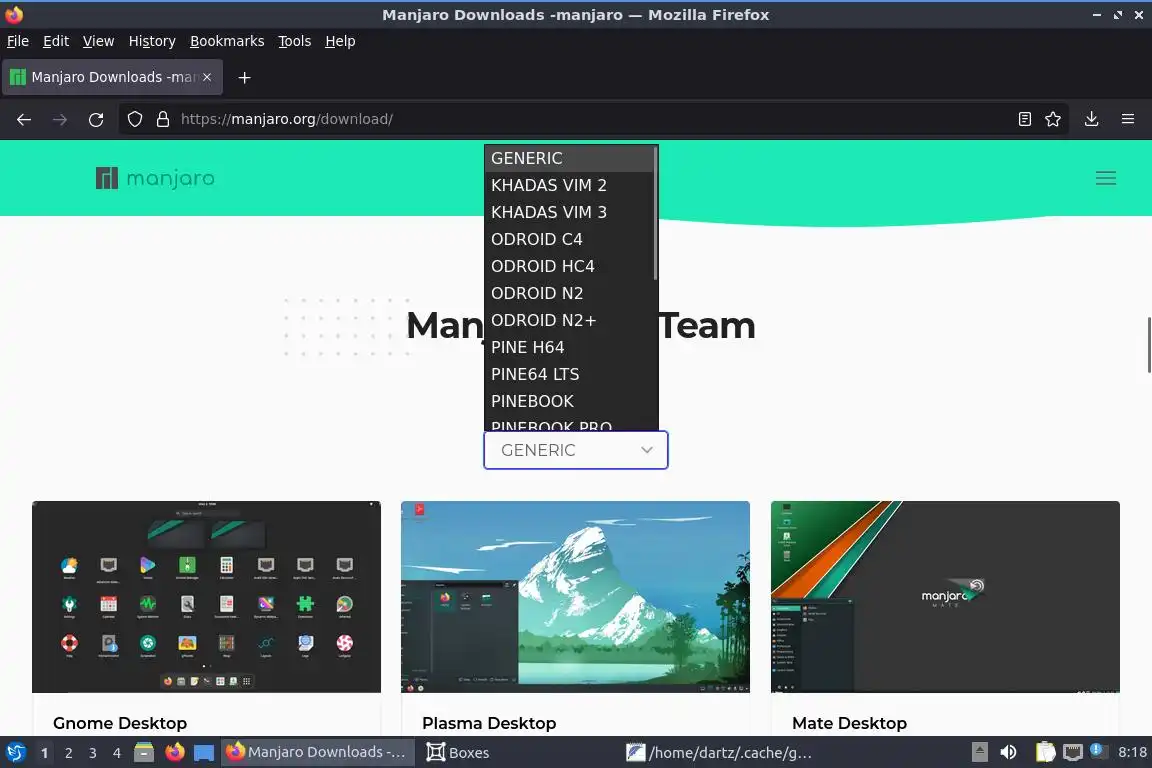Open the Edit menu
Viewport: 1152px width, 768px height.
click(56, 41)
